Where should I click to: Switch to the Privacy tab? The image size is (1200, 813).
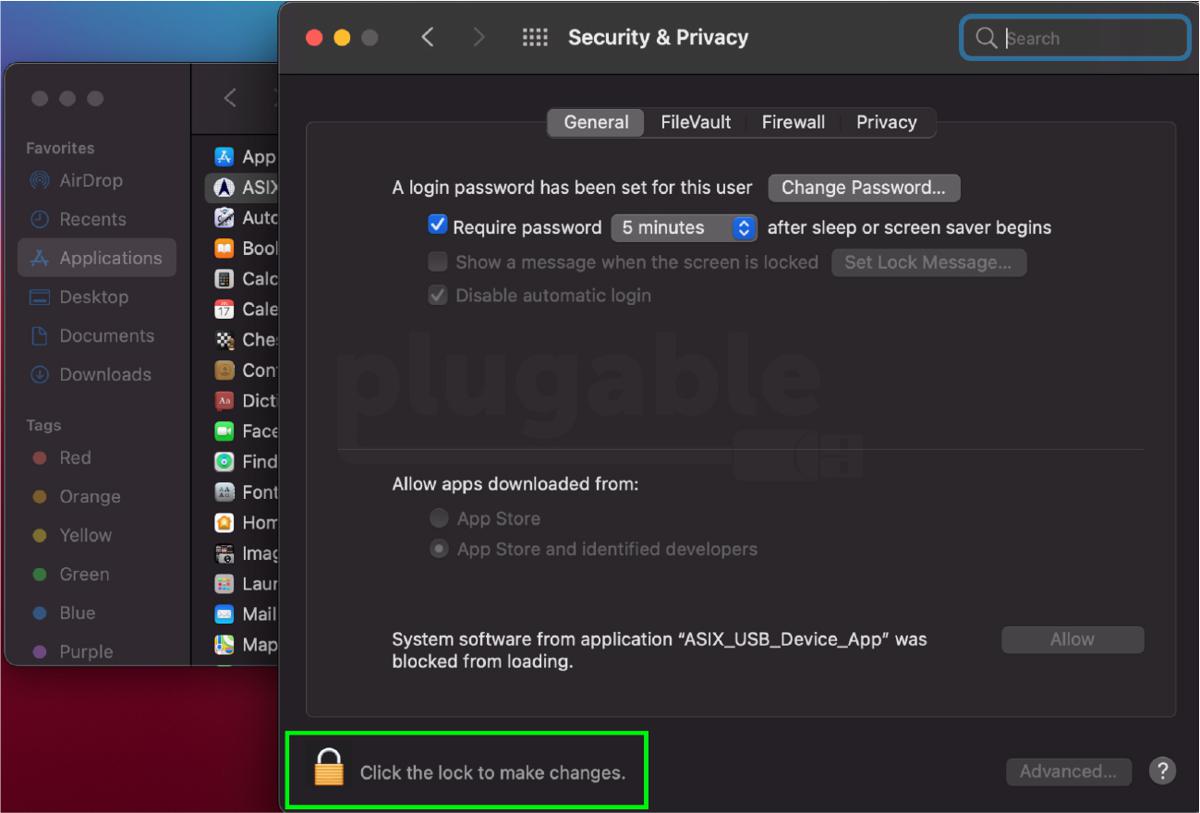(886, 122)
